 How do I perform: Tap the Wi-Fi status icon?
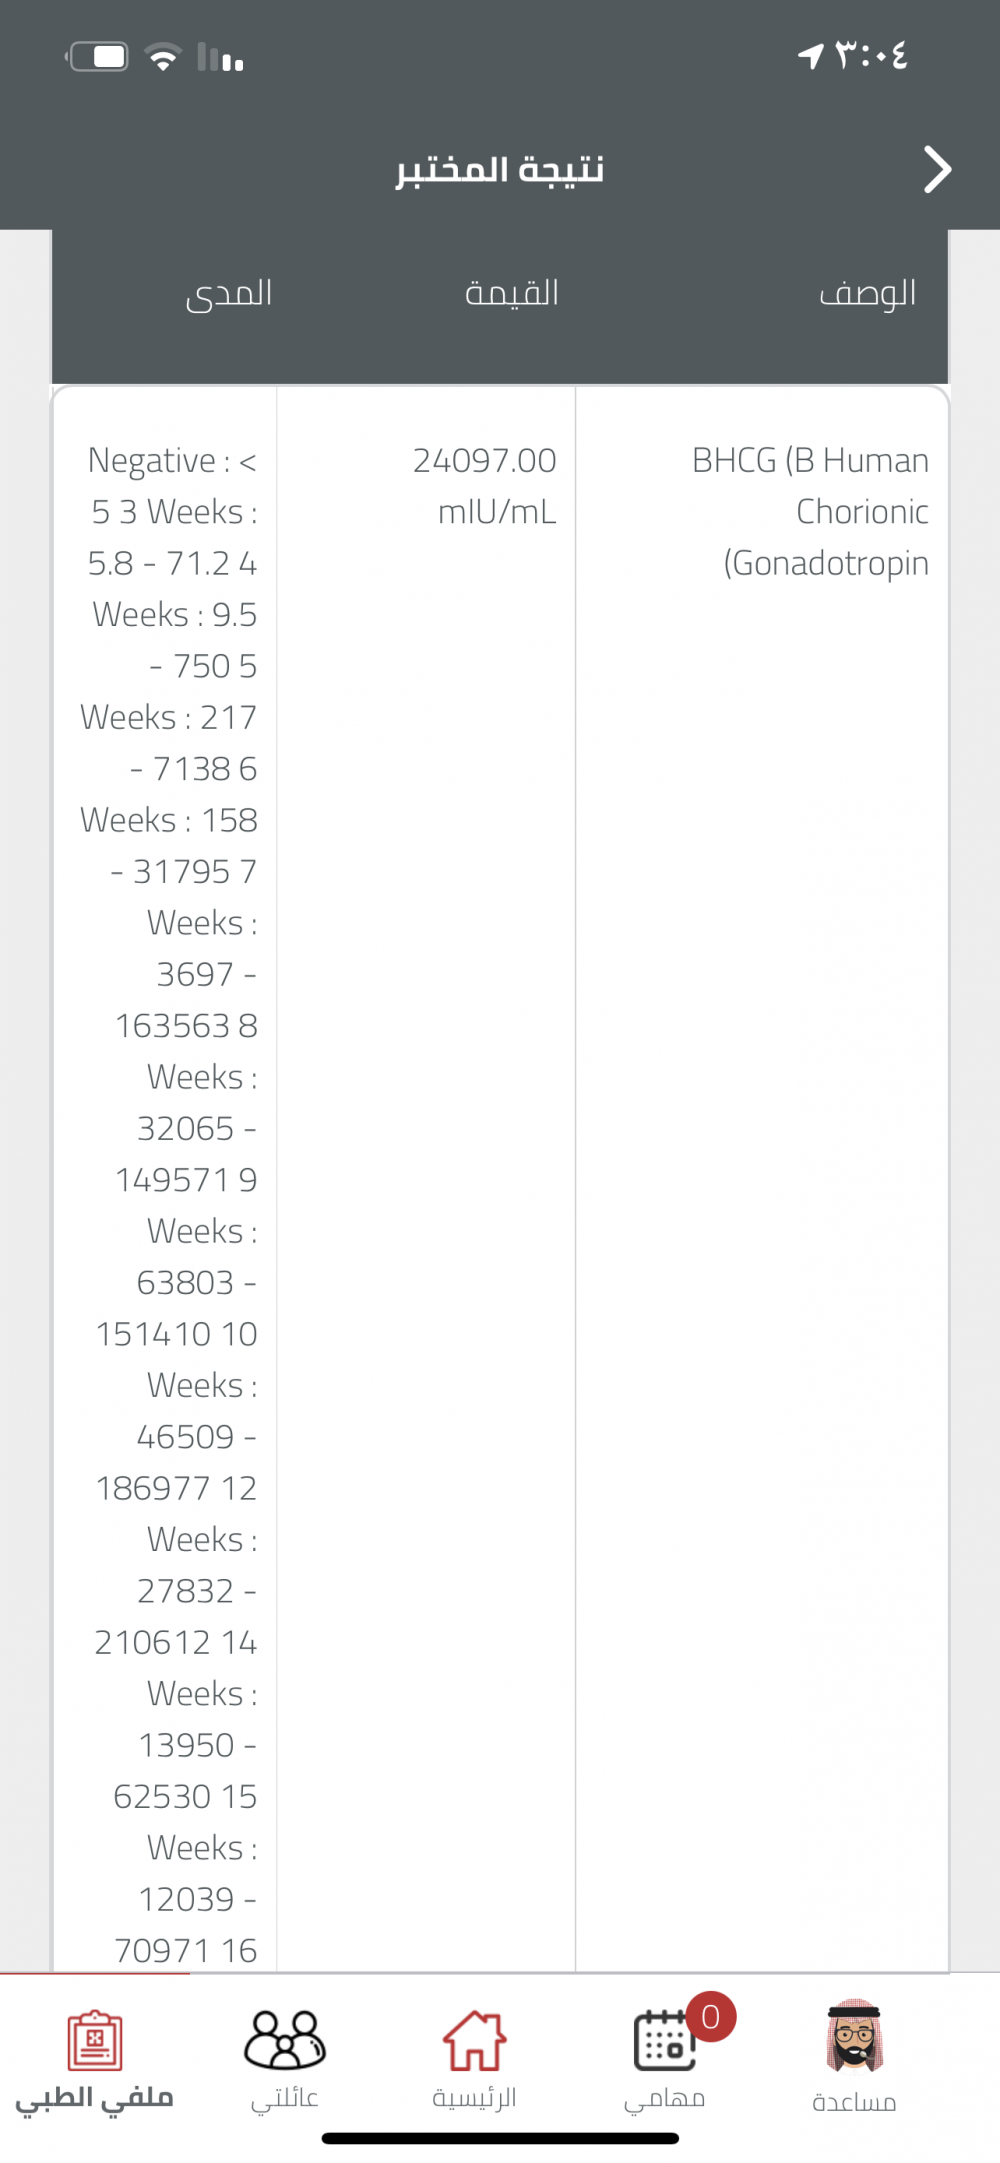coord(163,56)
